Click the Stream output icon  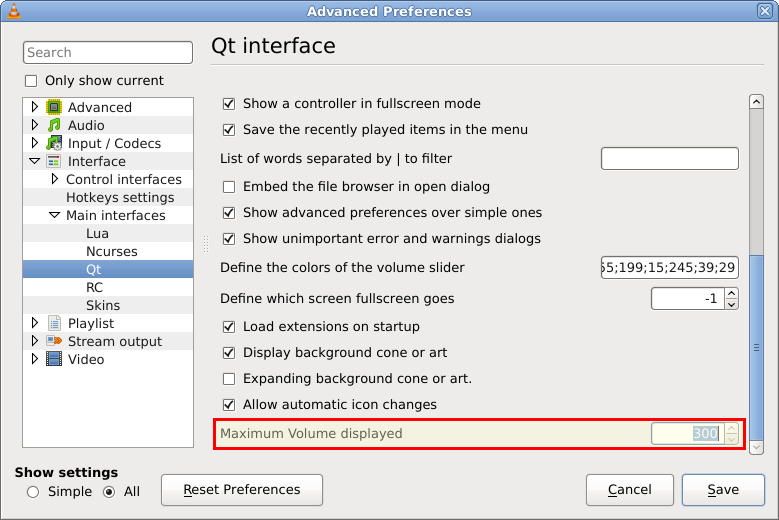(x=54, y=341)
